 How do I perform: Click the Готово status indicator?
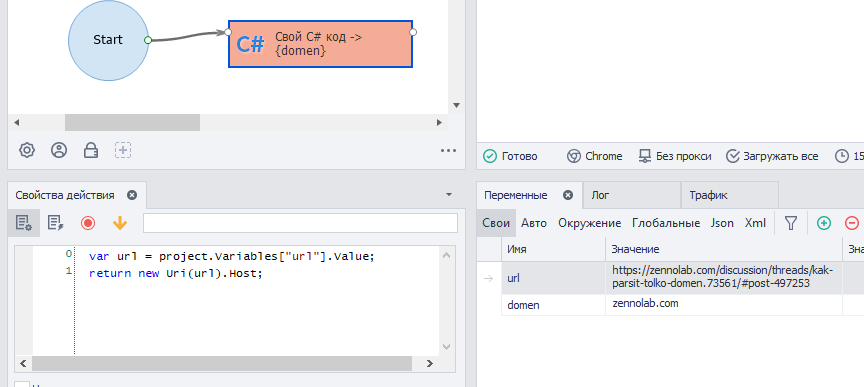pyautogui.click(x=510, y=156)
